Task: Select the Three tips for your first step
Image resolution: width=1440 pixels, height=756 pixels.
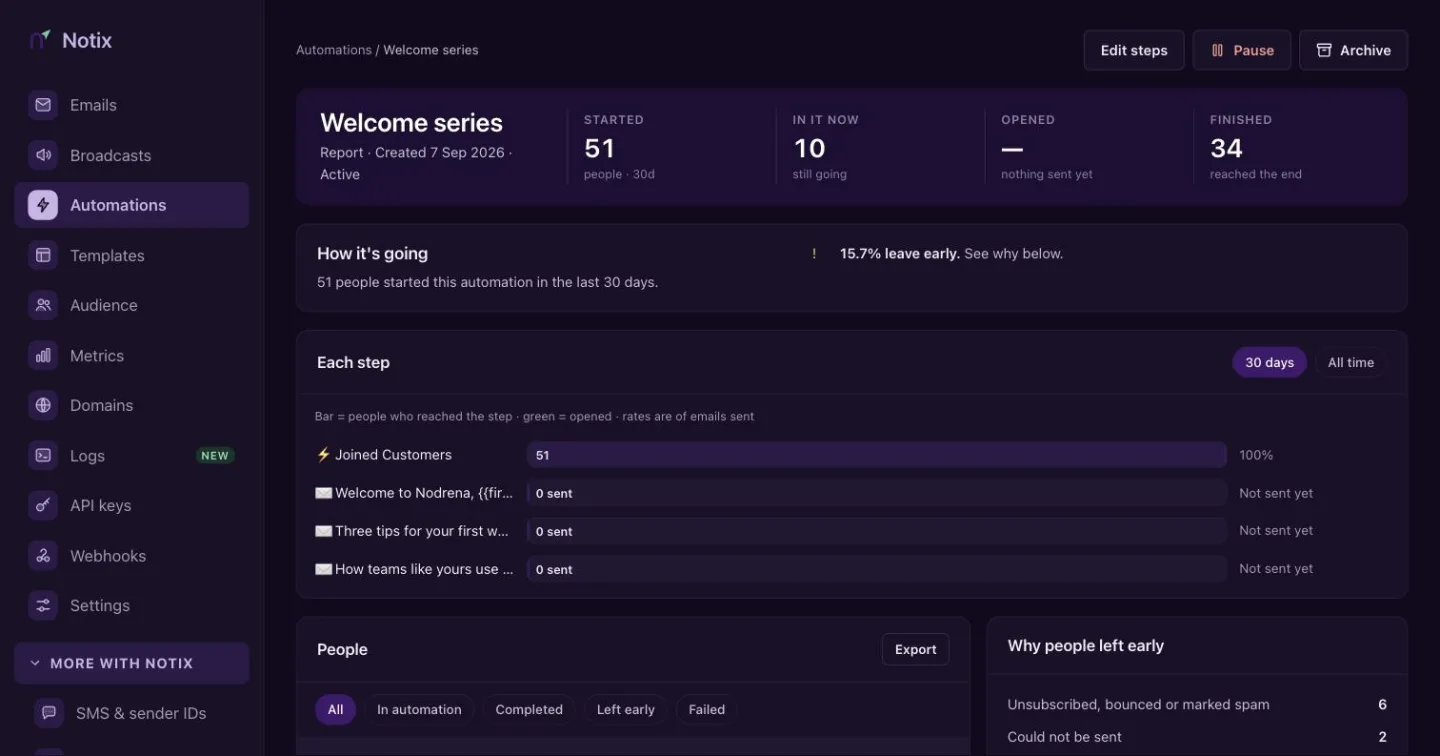Action: (413, 531)
